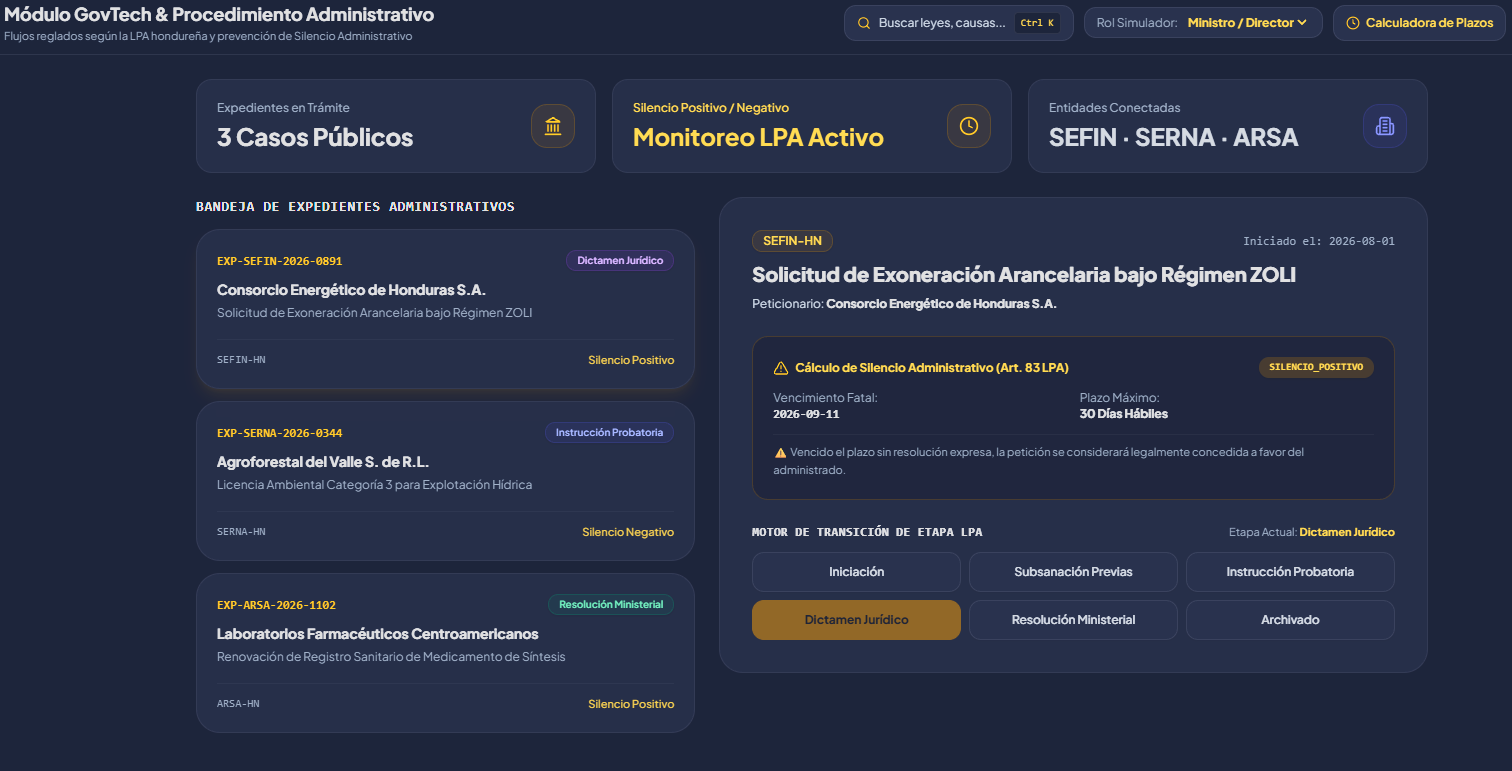Select the highlighted Dictamen Jurídico stage button
The height and width of the screenshot is (771, 1512).
pyautogui.click(x=856, y=620)
